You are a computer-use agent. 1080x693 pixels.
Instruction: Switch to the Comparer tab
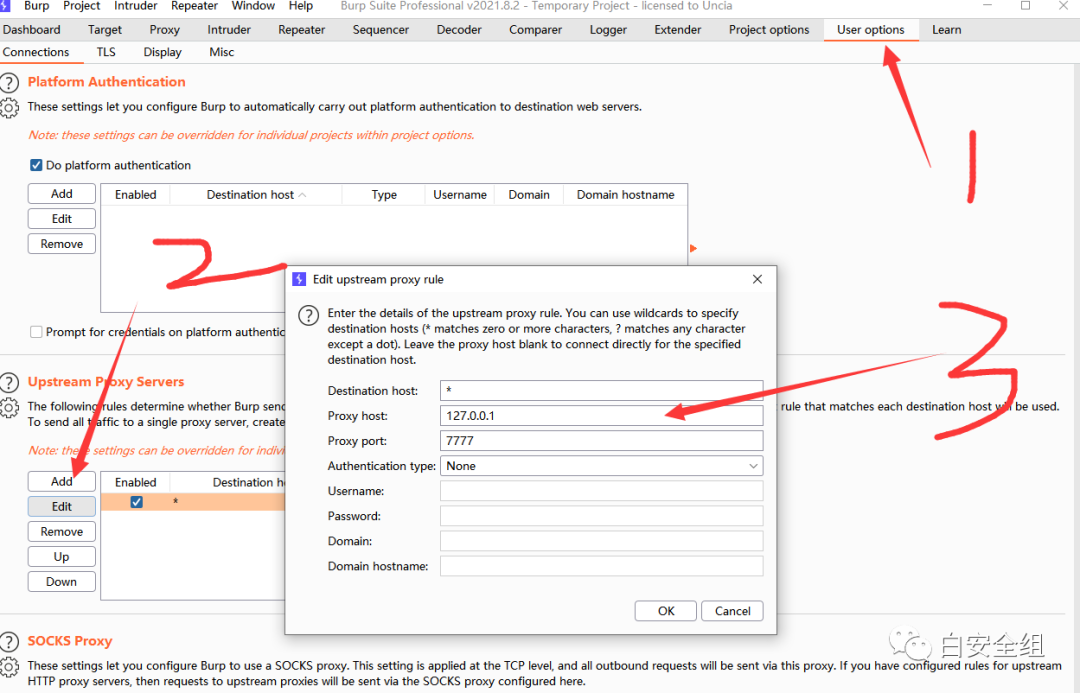click(535, 30)
